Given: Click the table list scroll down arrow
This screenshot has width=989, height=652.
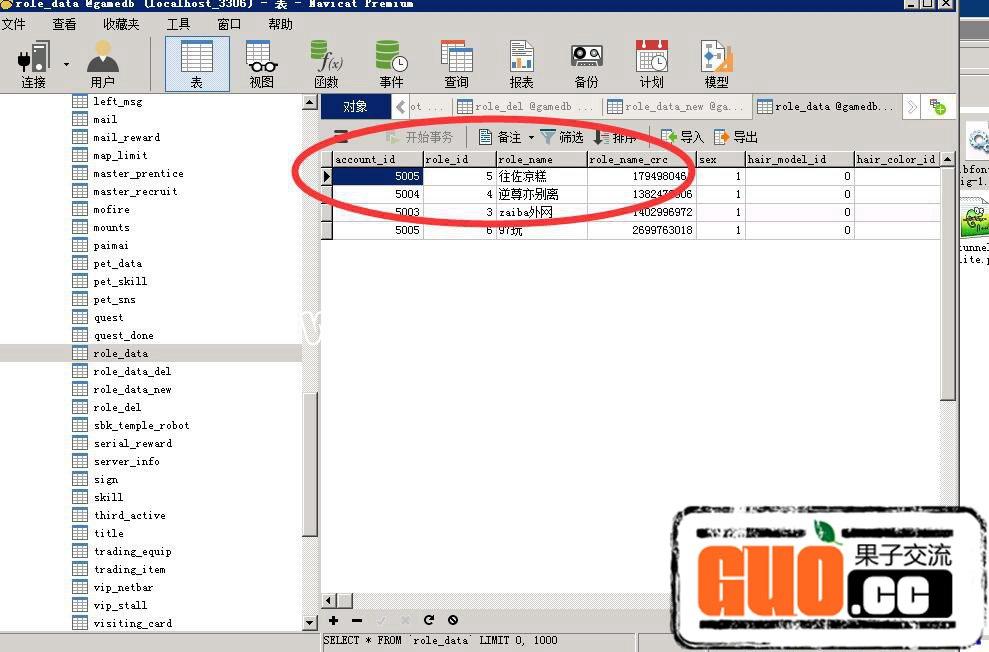Looking at the screenshot, I should tap(310, 623).
